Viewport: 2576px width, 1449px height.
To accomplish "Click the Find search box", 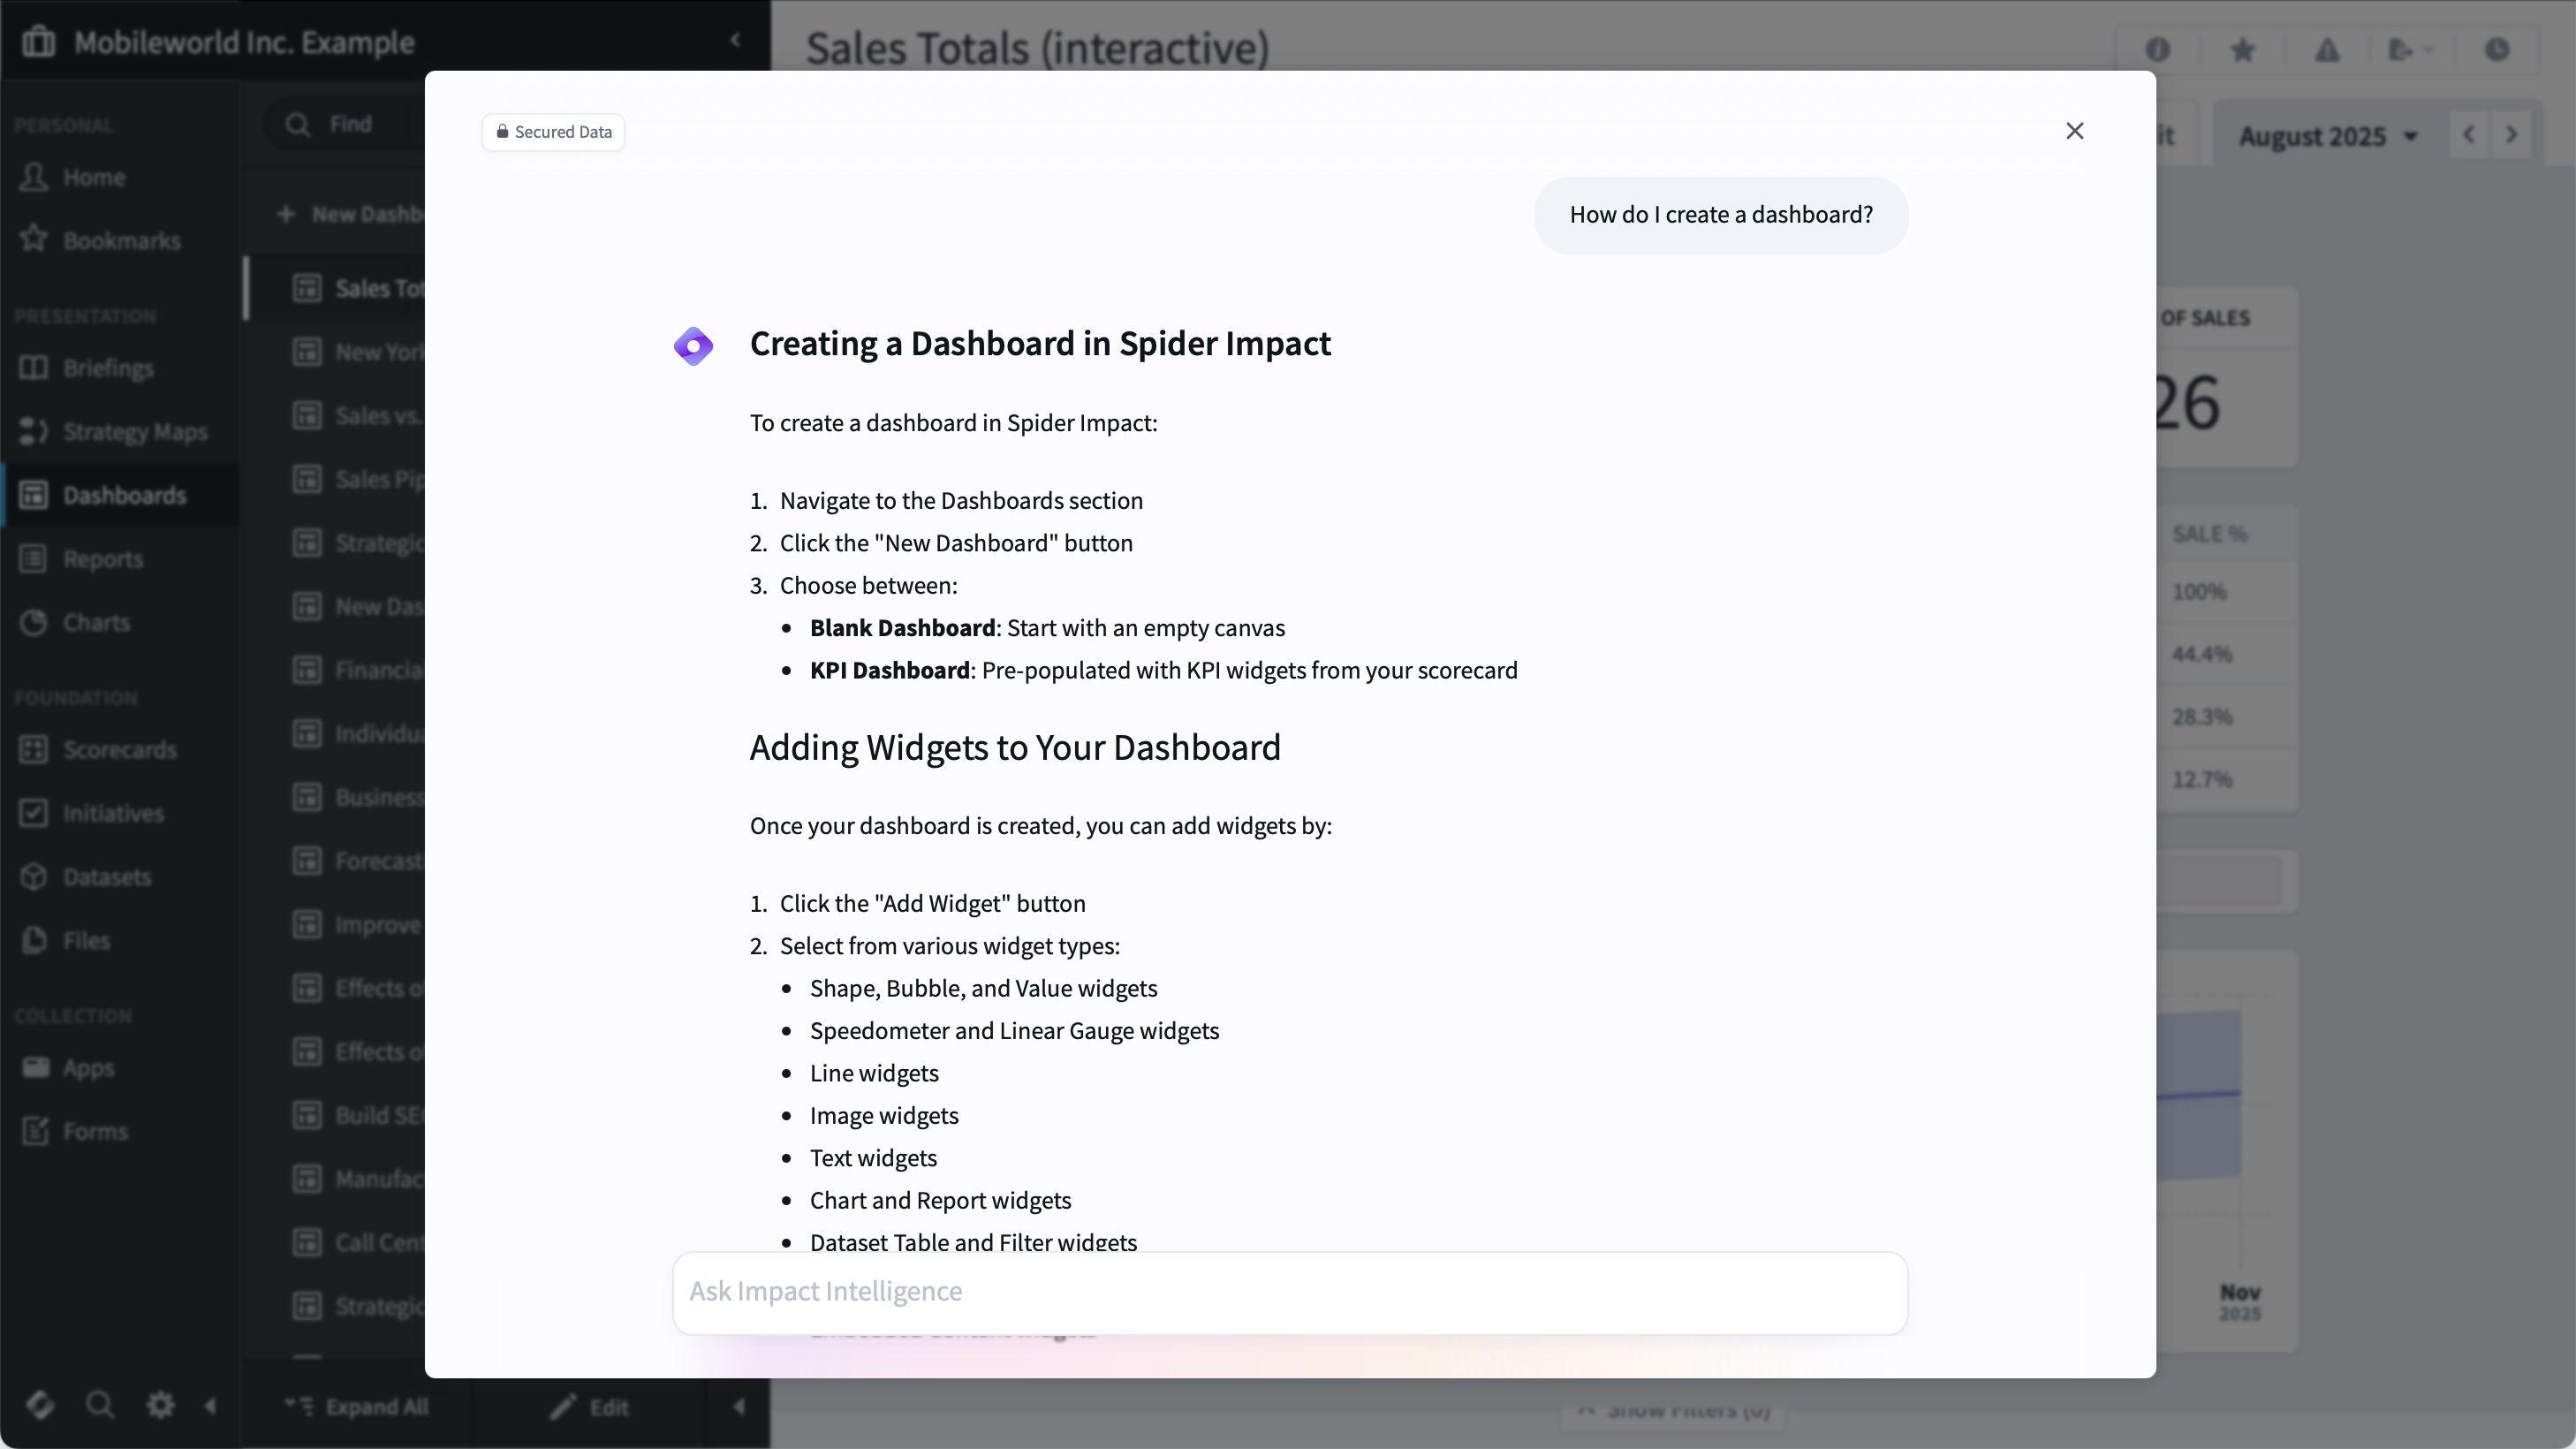I will click(x=345, y=124).
